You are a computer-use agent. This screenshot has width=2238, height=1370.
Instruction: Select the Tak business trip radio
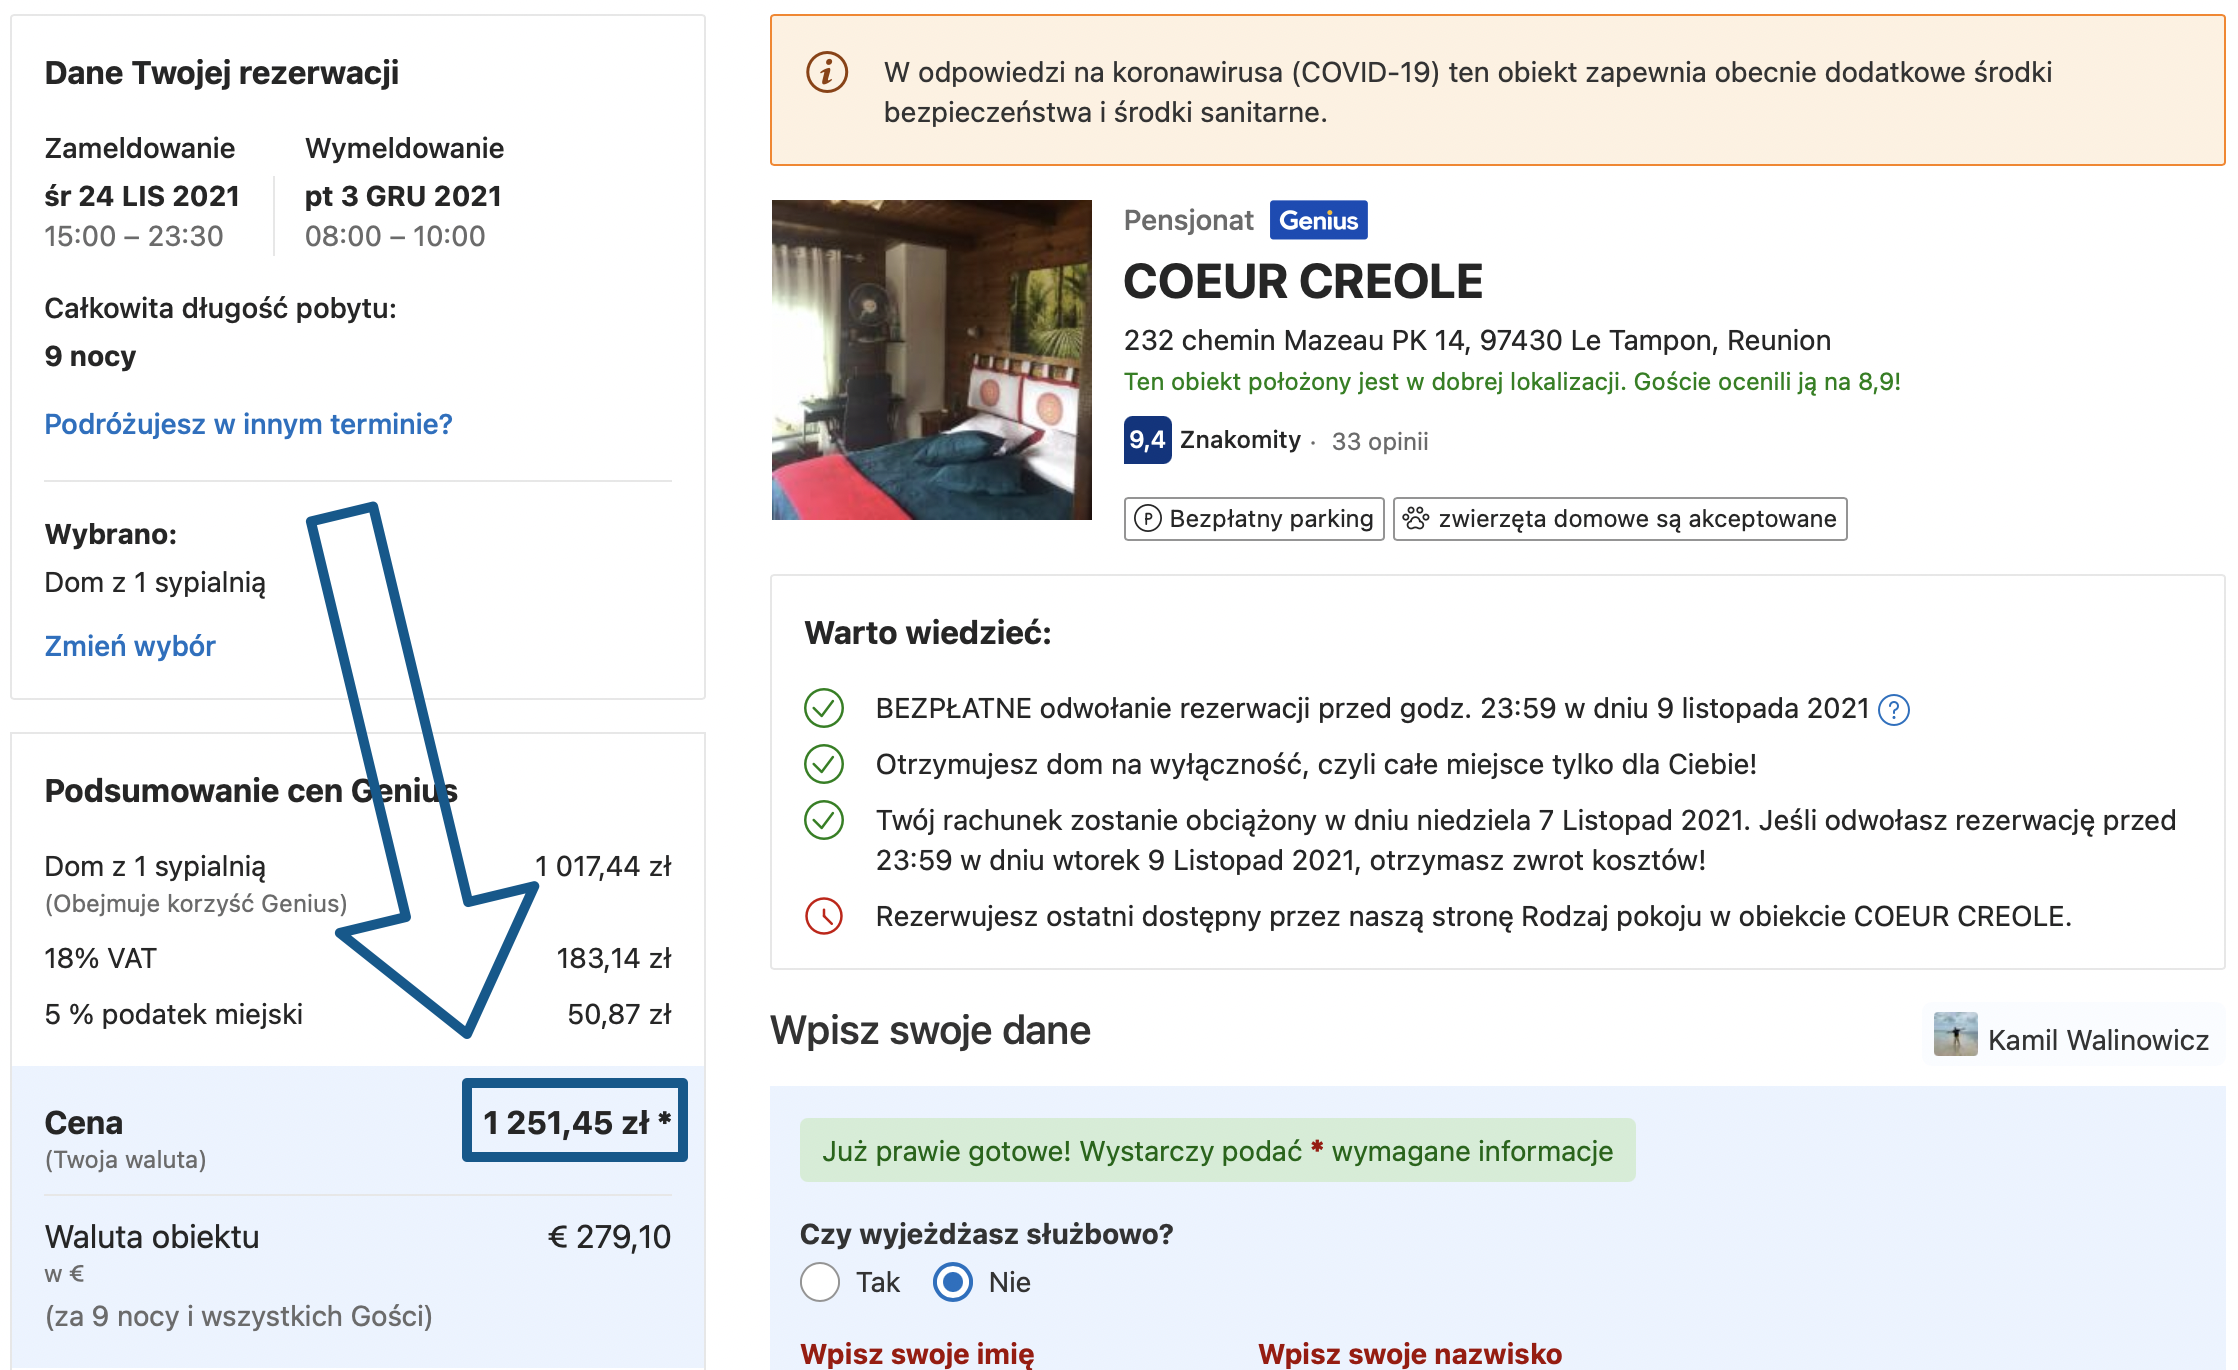click(x=820, y=1282)
